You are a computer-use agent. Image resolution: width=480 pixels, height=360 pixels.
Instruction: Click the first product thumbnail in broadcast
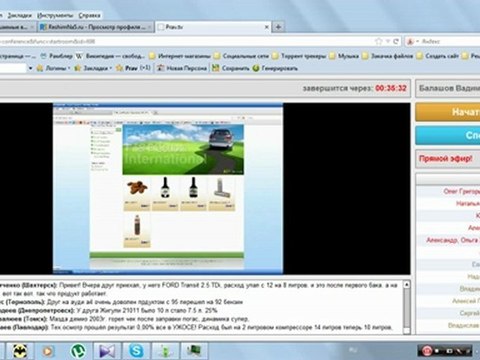click(x=137, y=194)
